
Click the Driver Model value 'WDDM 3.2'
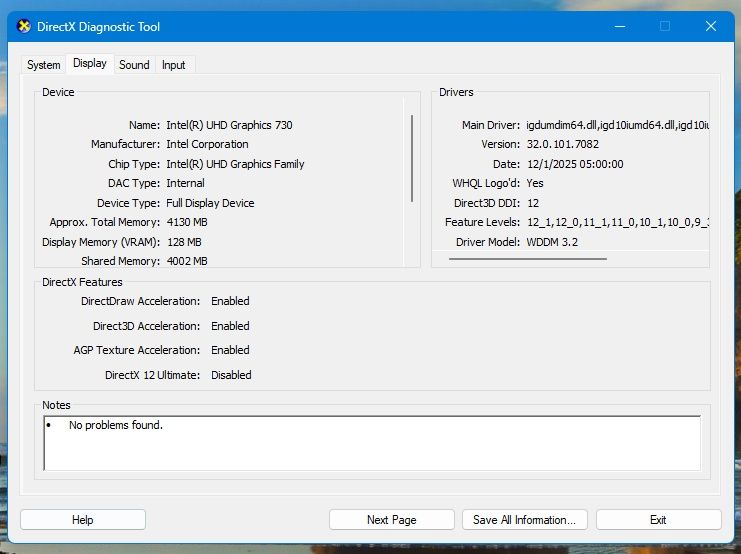552,242
